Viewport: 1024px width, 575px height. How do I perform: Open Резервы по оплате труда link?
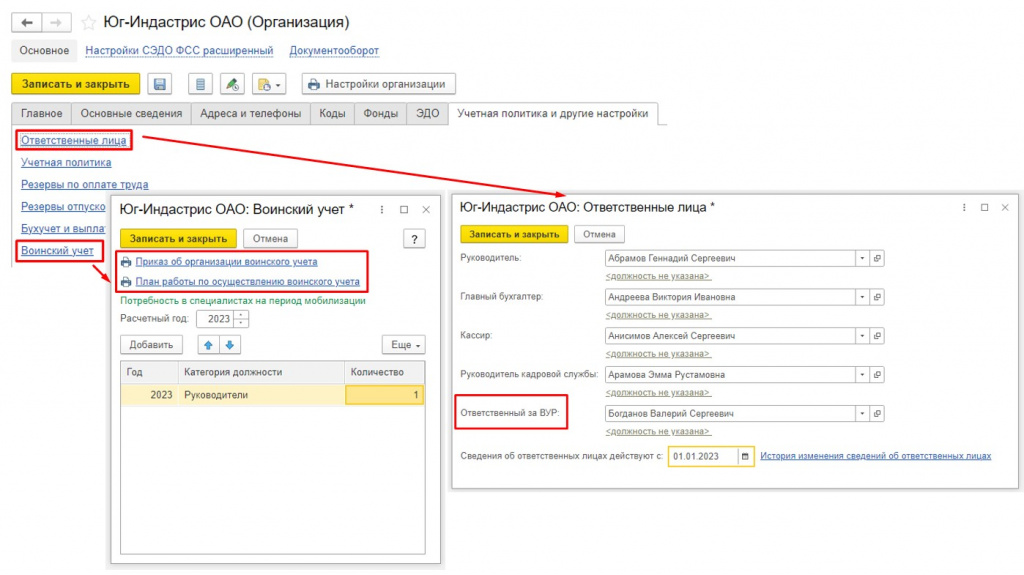pyautogui.click(x=84, y=184)
